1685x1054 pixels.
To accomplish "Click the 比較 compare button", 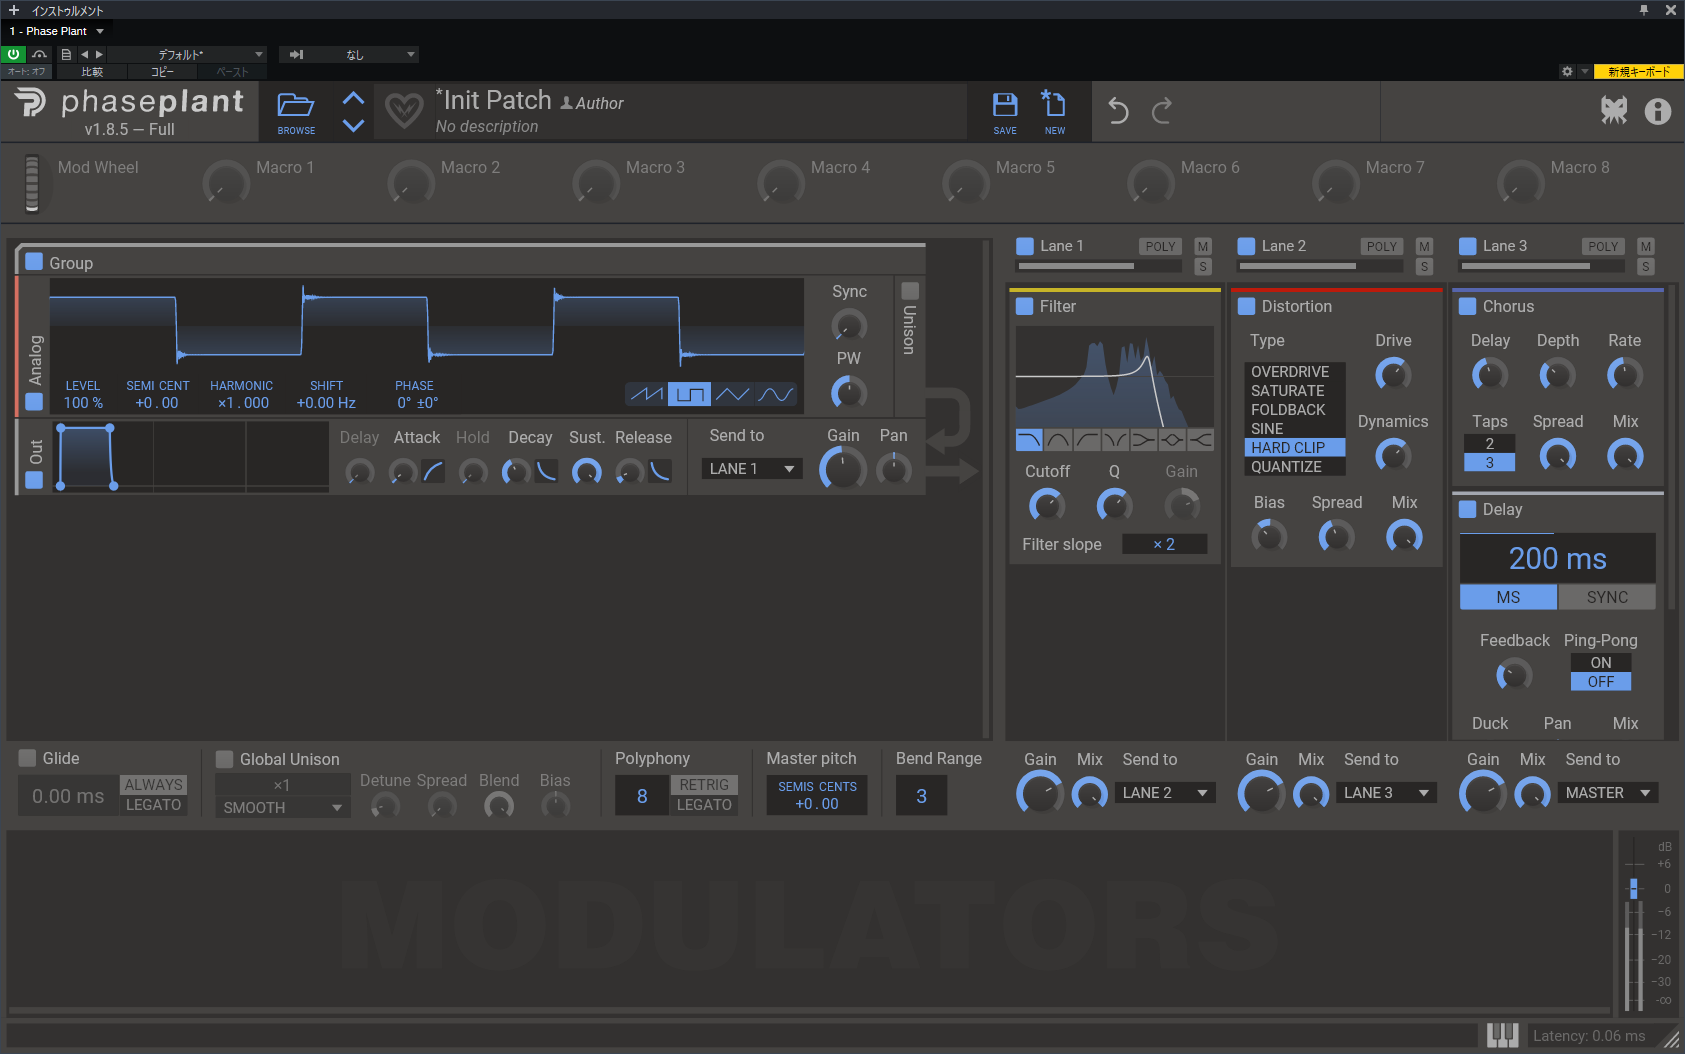I will (92, 71).
